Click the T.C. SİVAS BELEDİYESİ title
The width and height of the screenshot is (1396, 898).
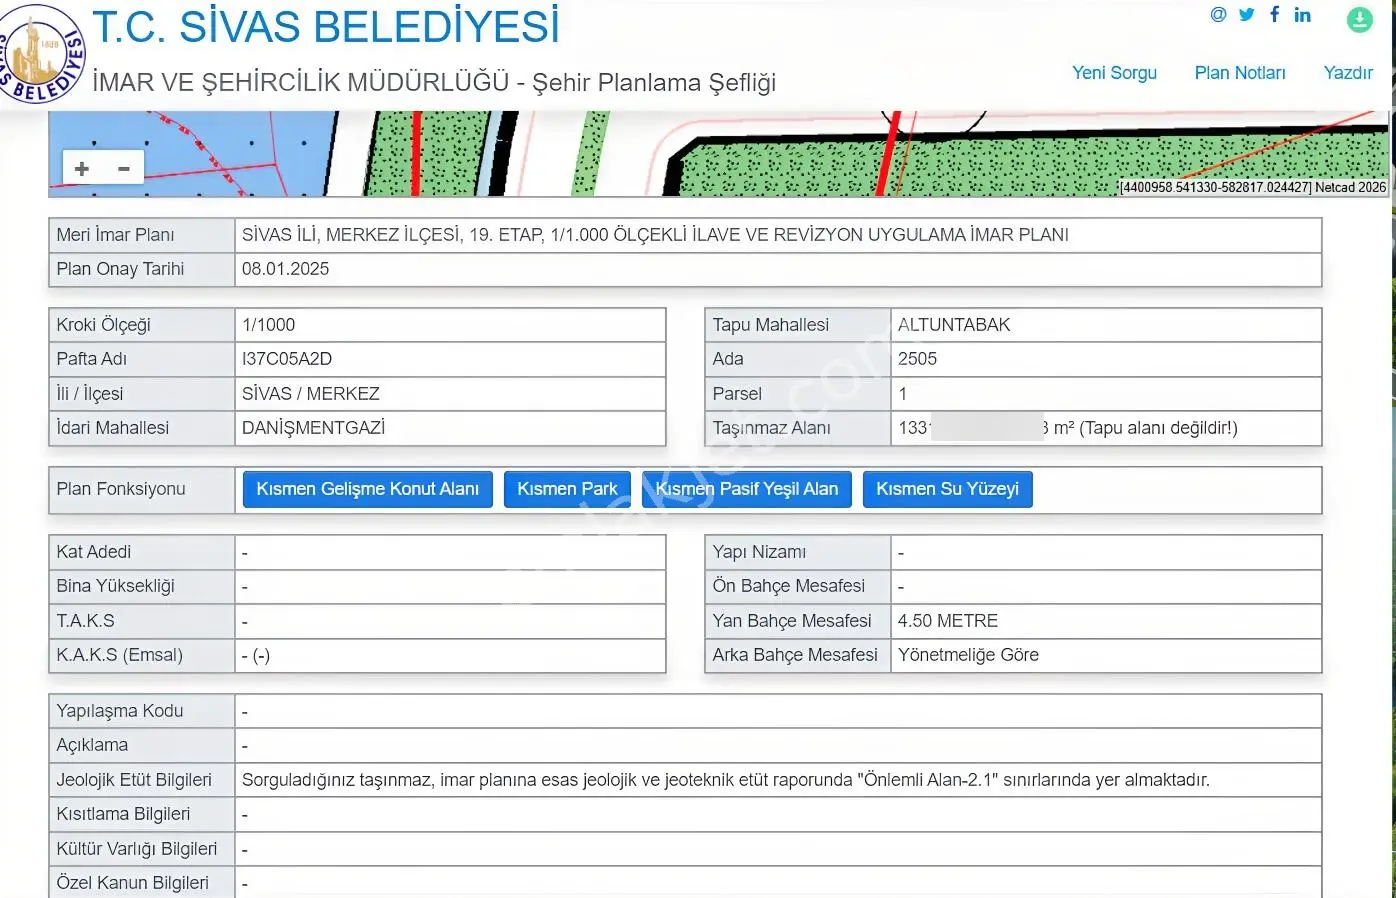[326, 27]
